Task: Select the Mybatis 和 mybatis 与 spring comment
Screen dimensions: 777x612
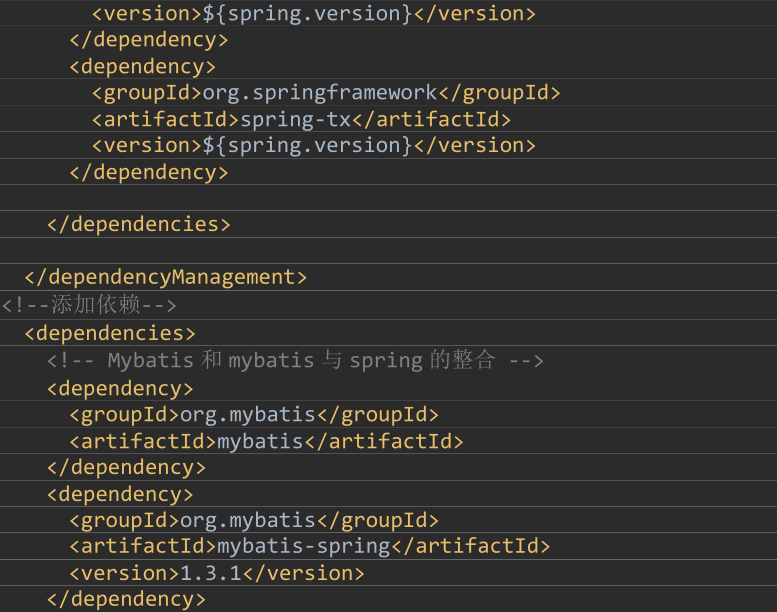Action: (x=295, y=360)
